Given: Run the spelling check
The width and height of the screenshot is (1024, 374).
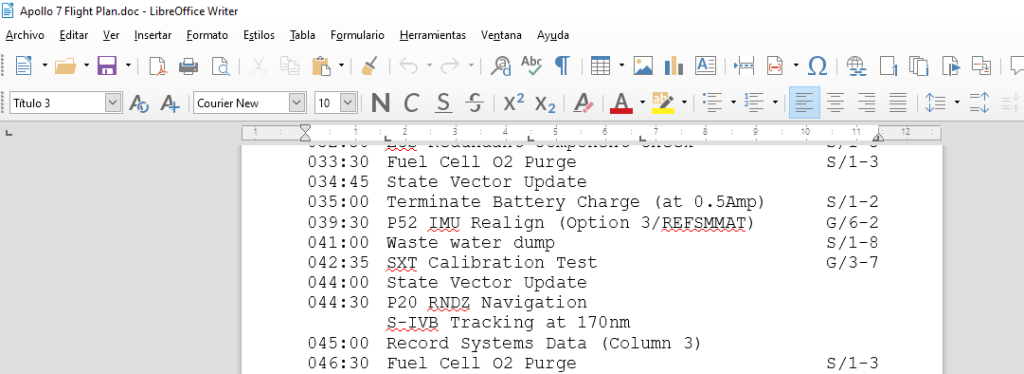Looking at the screenshot, I should (x=532, y=65).
